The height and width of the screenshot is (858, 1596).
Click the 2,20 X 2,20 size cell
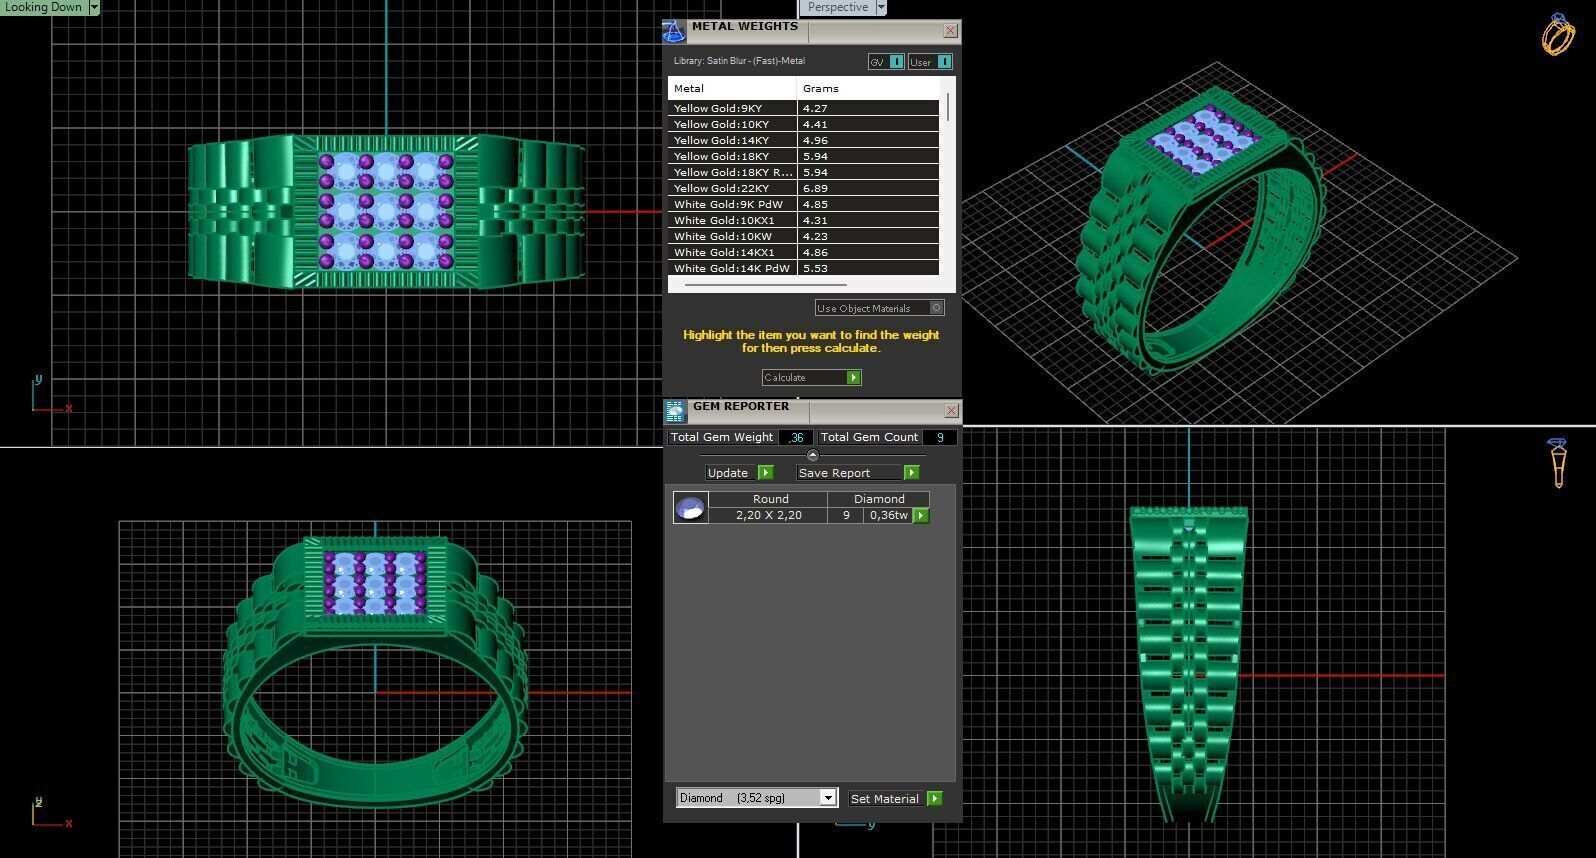pos(769,515)
